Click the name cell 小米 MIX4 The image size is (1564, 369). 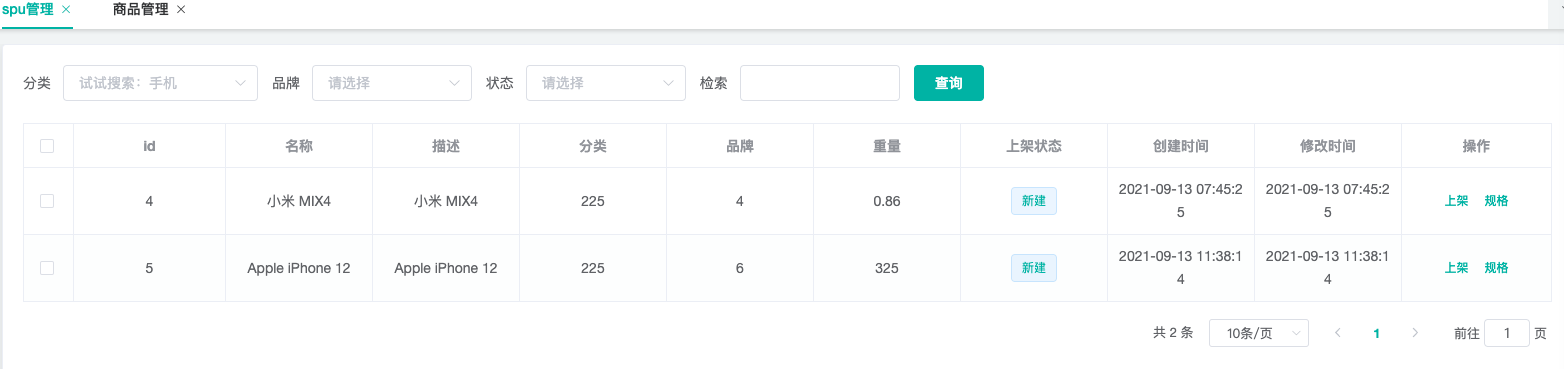299,201
